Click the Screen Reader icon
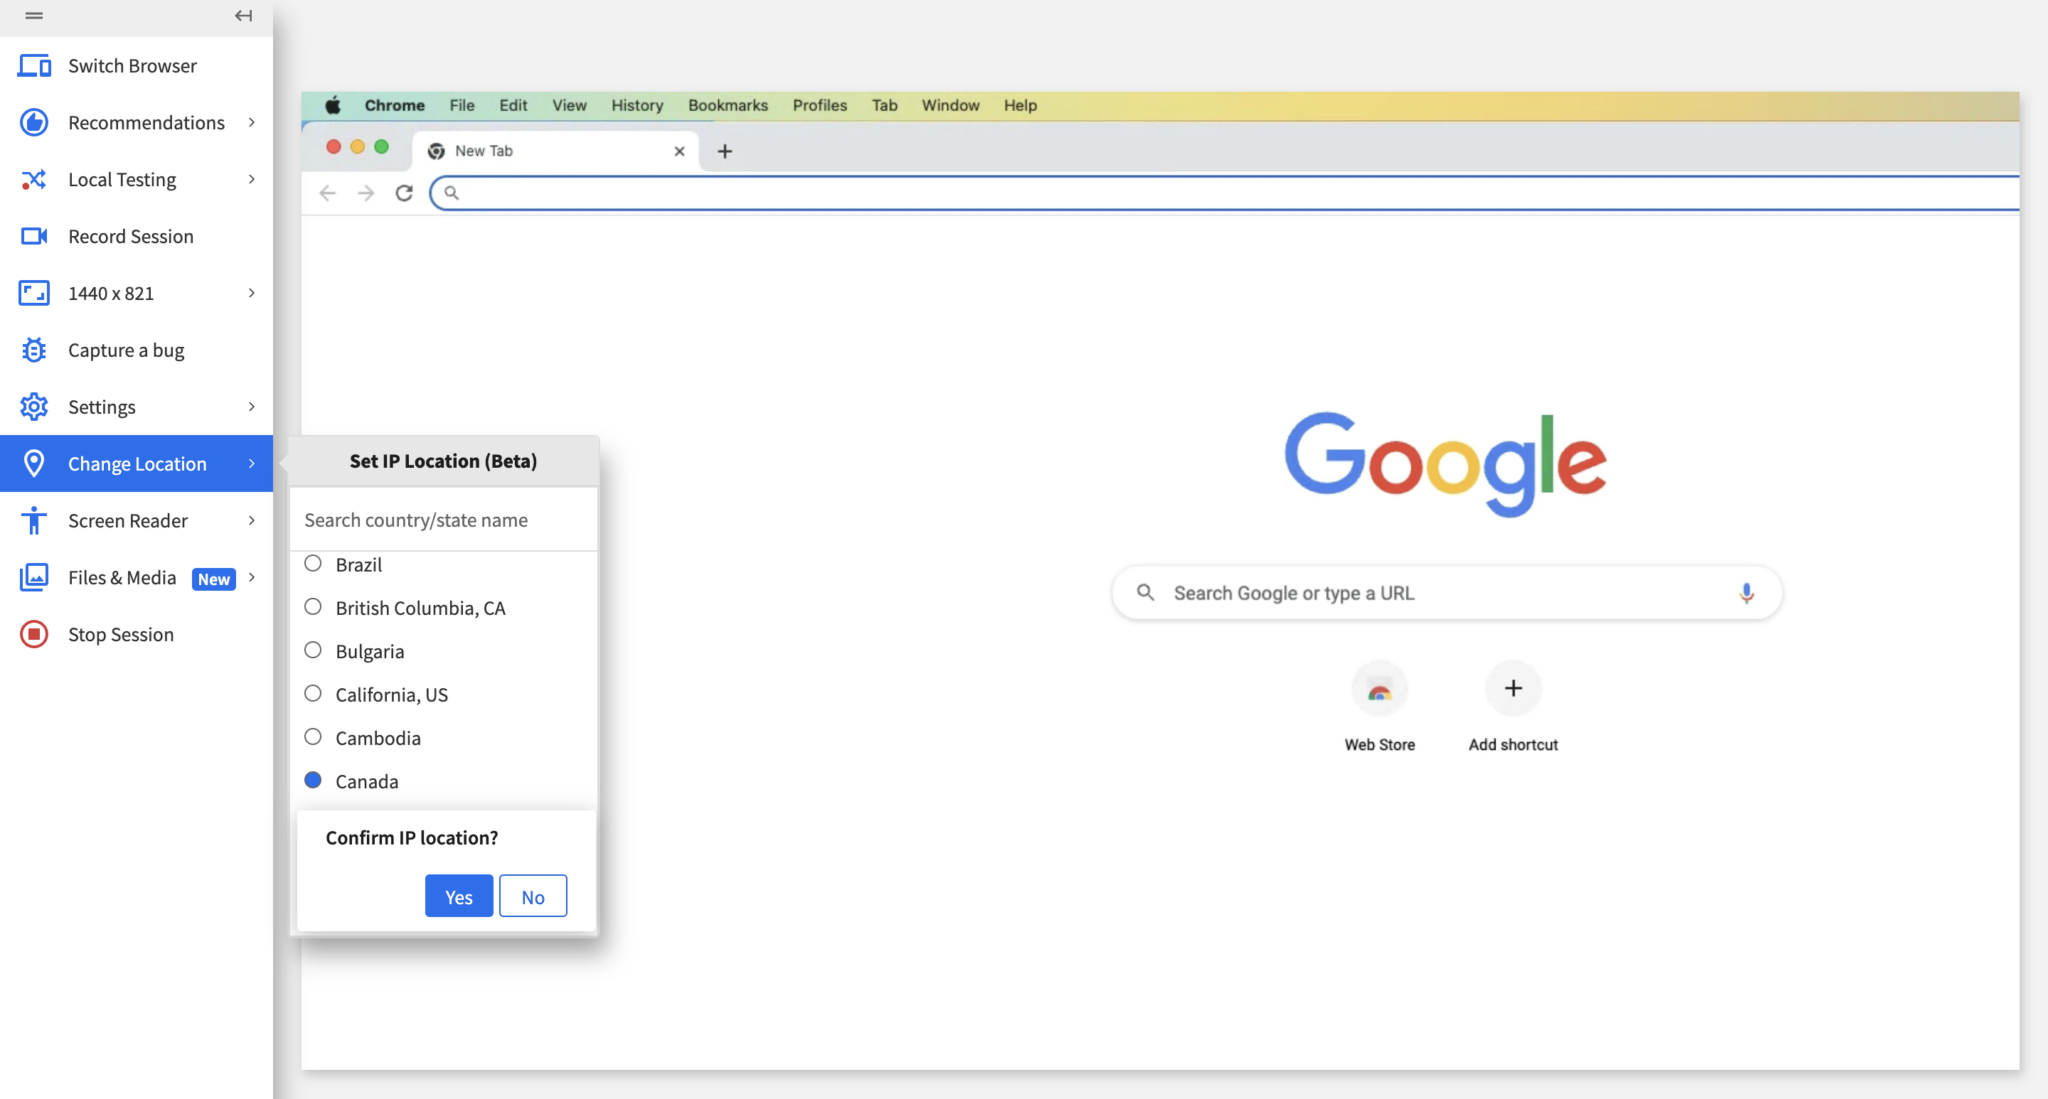2048x1099 pixels. 34,520
